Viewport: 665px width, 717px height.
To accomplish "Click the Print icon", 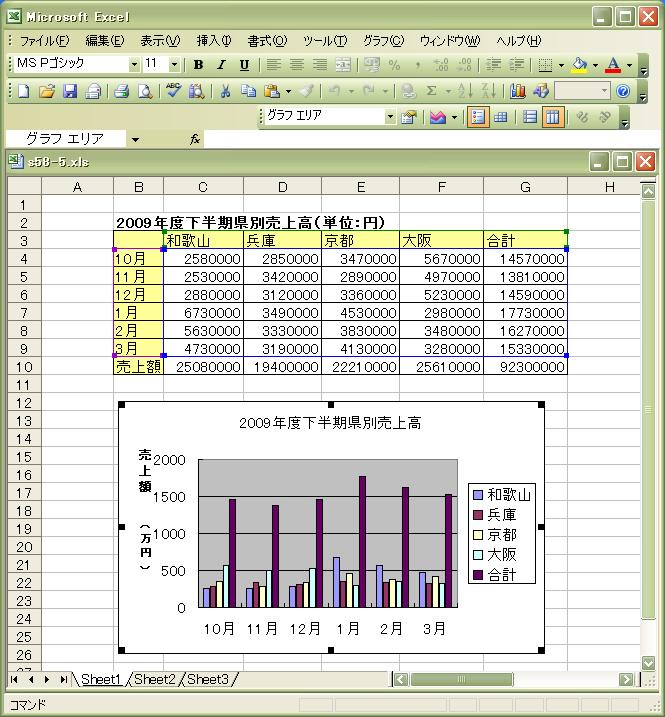I will (121, 91).
